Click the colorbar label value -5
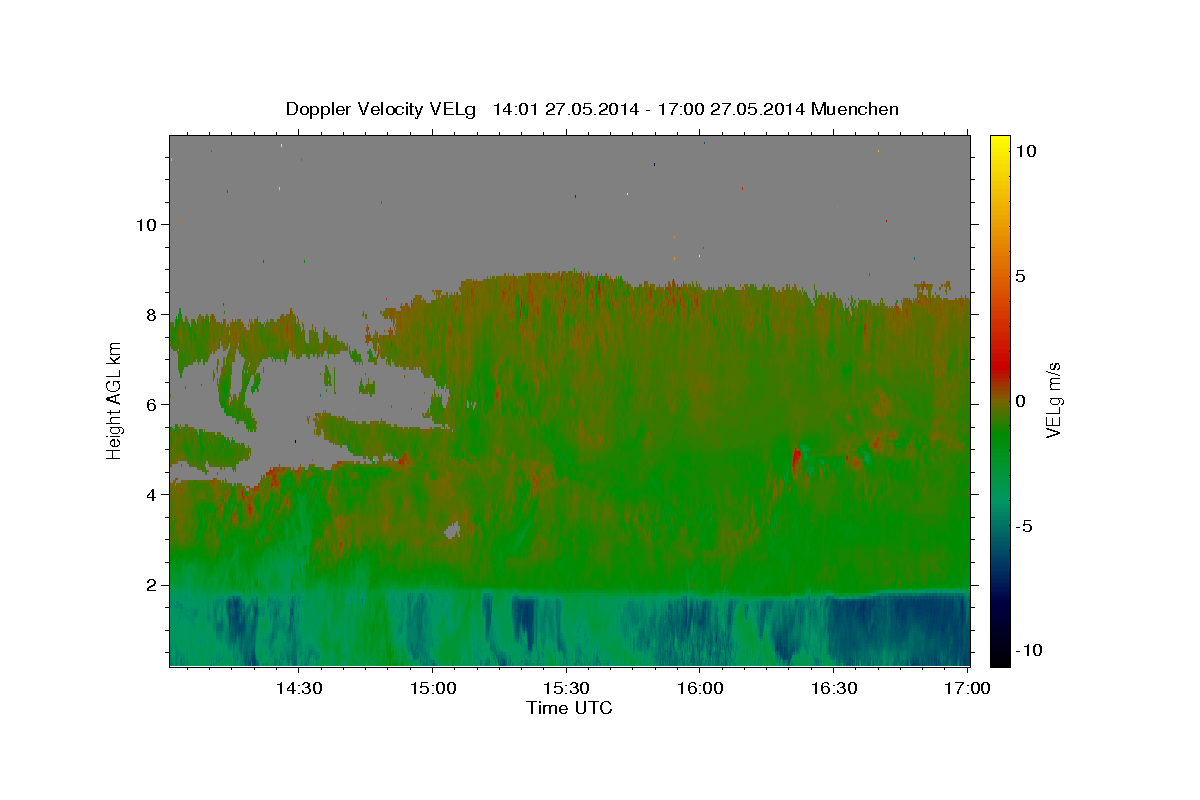The image size is (1200, 800). 1024,526
